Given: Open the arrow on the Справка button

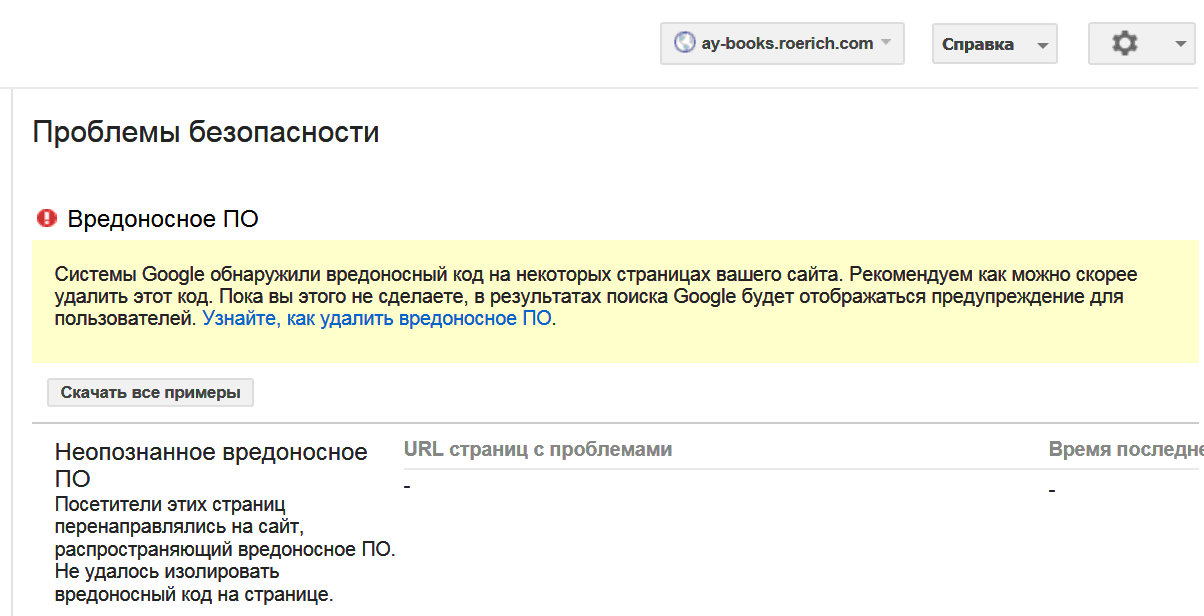Looking at the screenshot, I should (1042, 45).
